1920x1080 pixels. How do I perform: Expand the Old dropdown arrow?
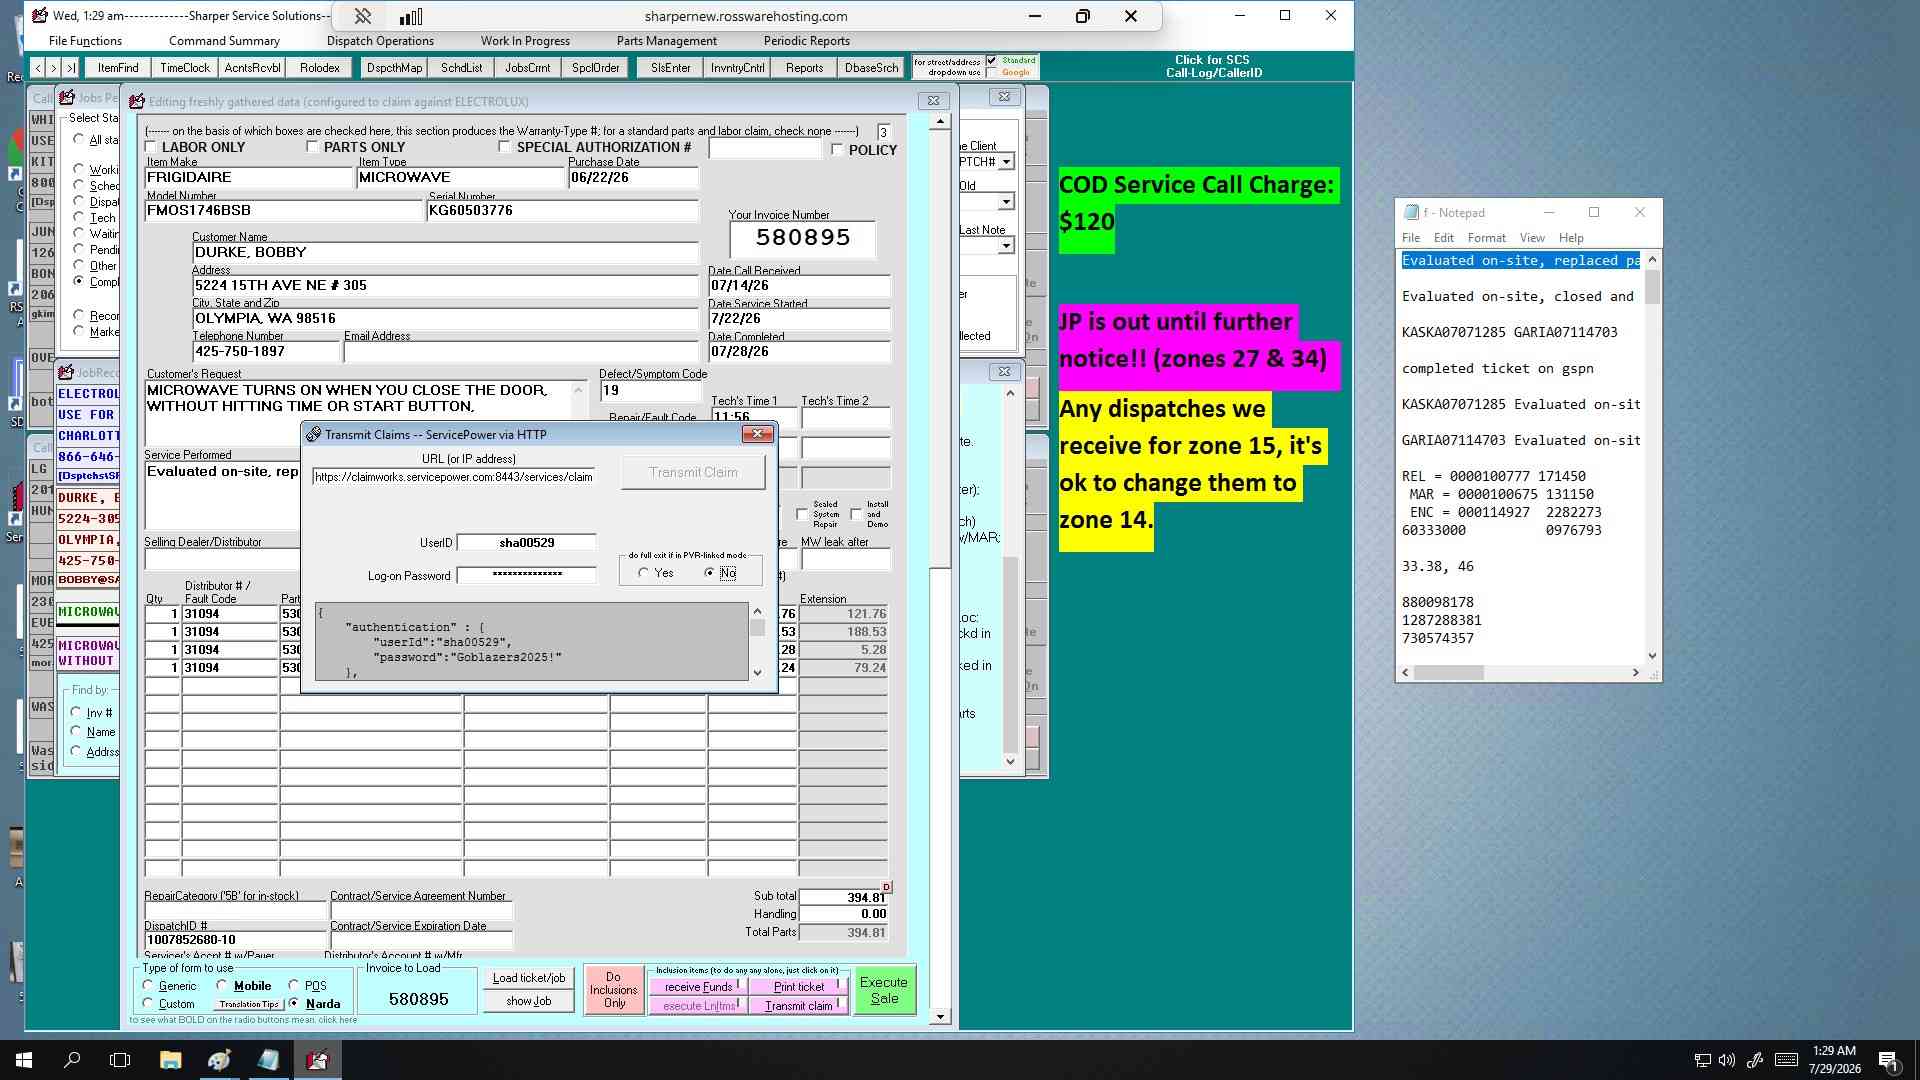(x=1006, y=202)
